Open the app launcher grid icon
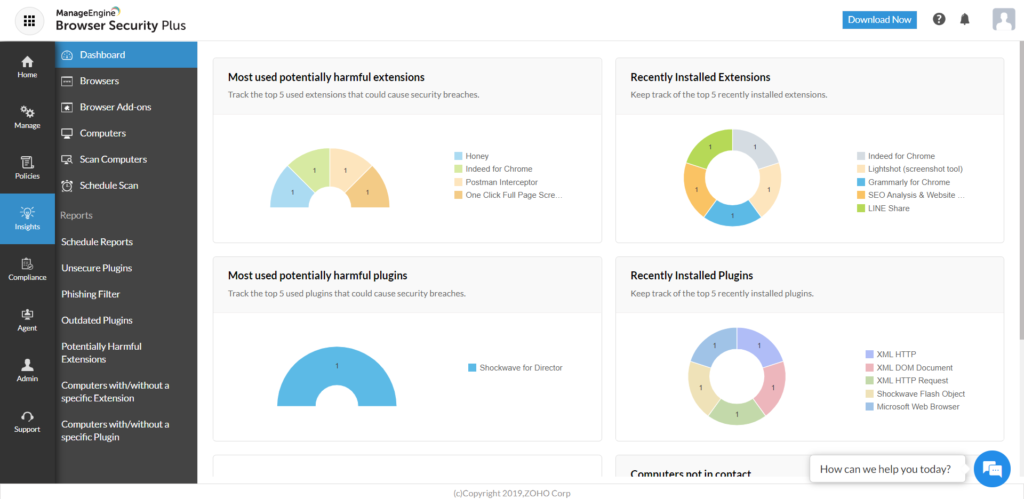 [x=29, y=20]
